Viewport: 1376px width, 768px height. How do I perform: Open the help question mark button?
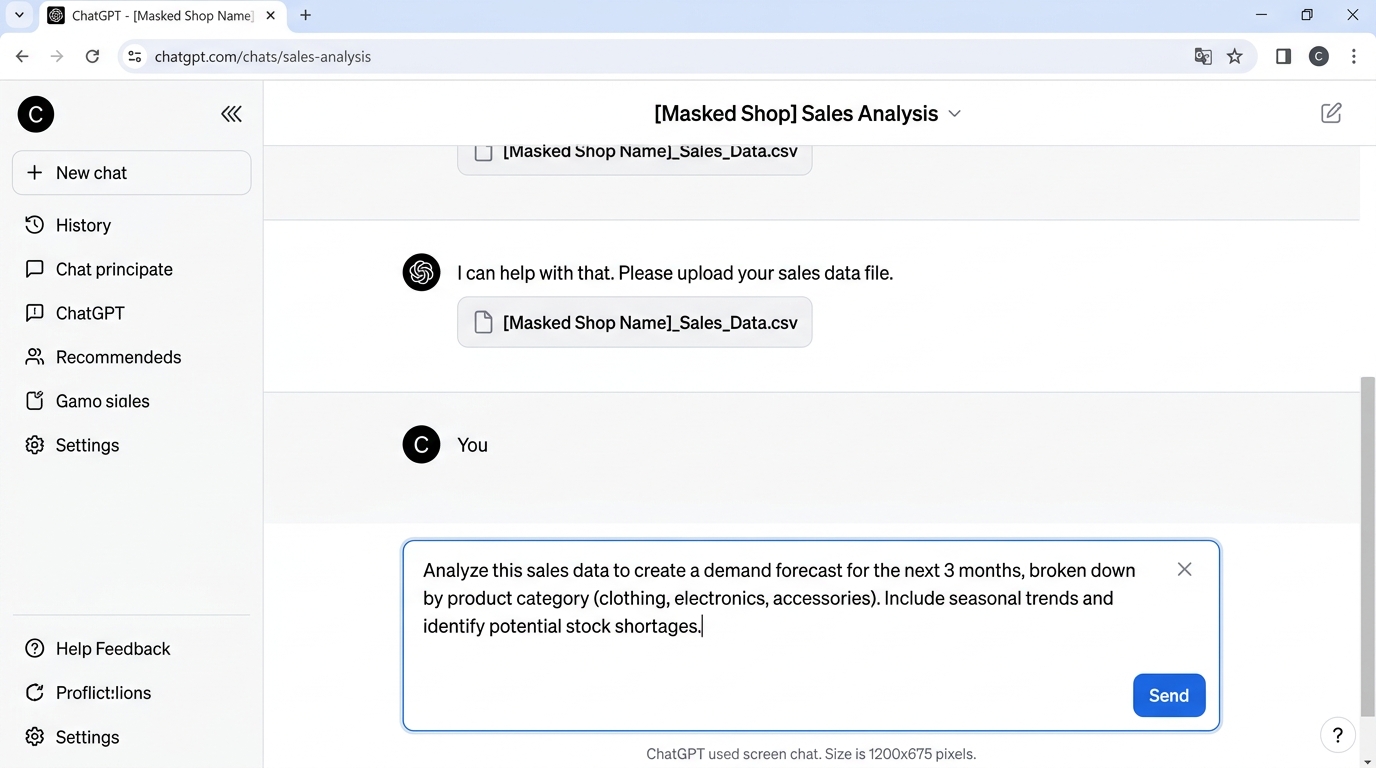(1337, 736)
